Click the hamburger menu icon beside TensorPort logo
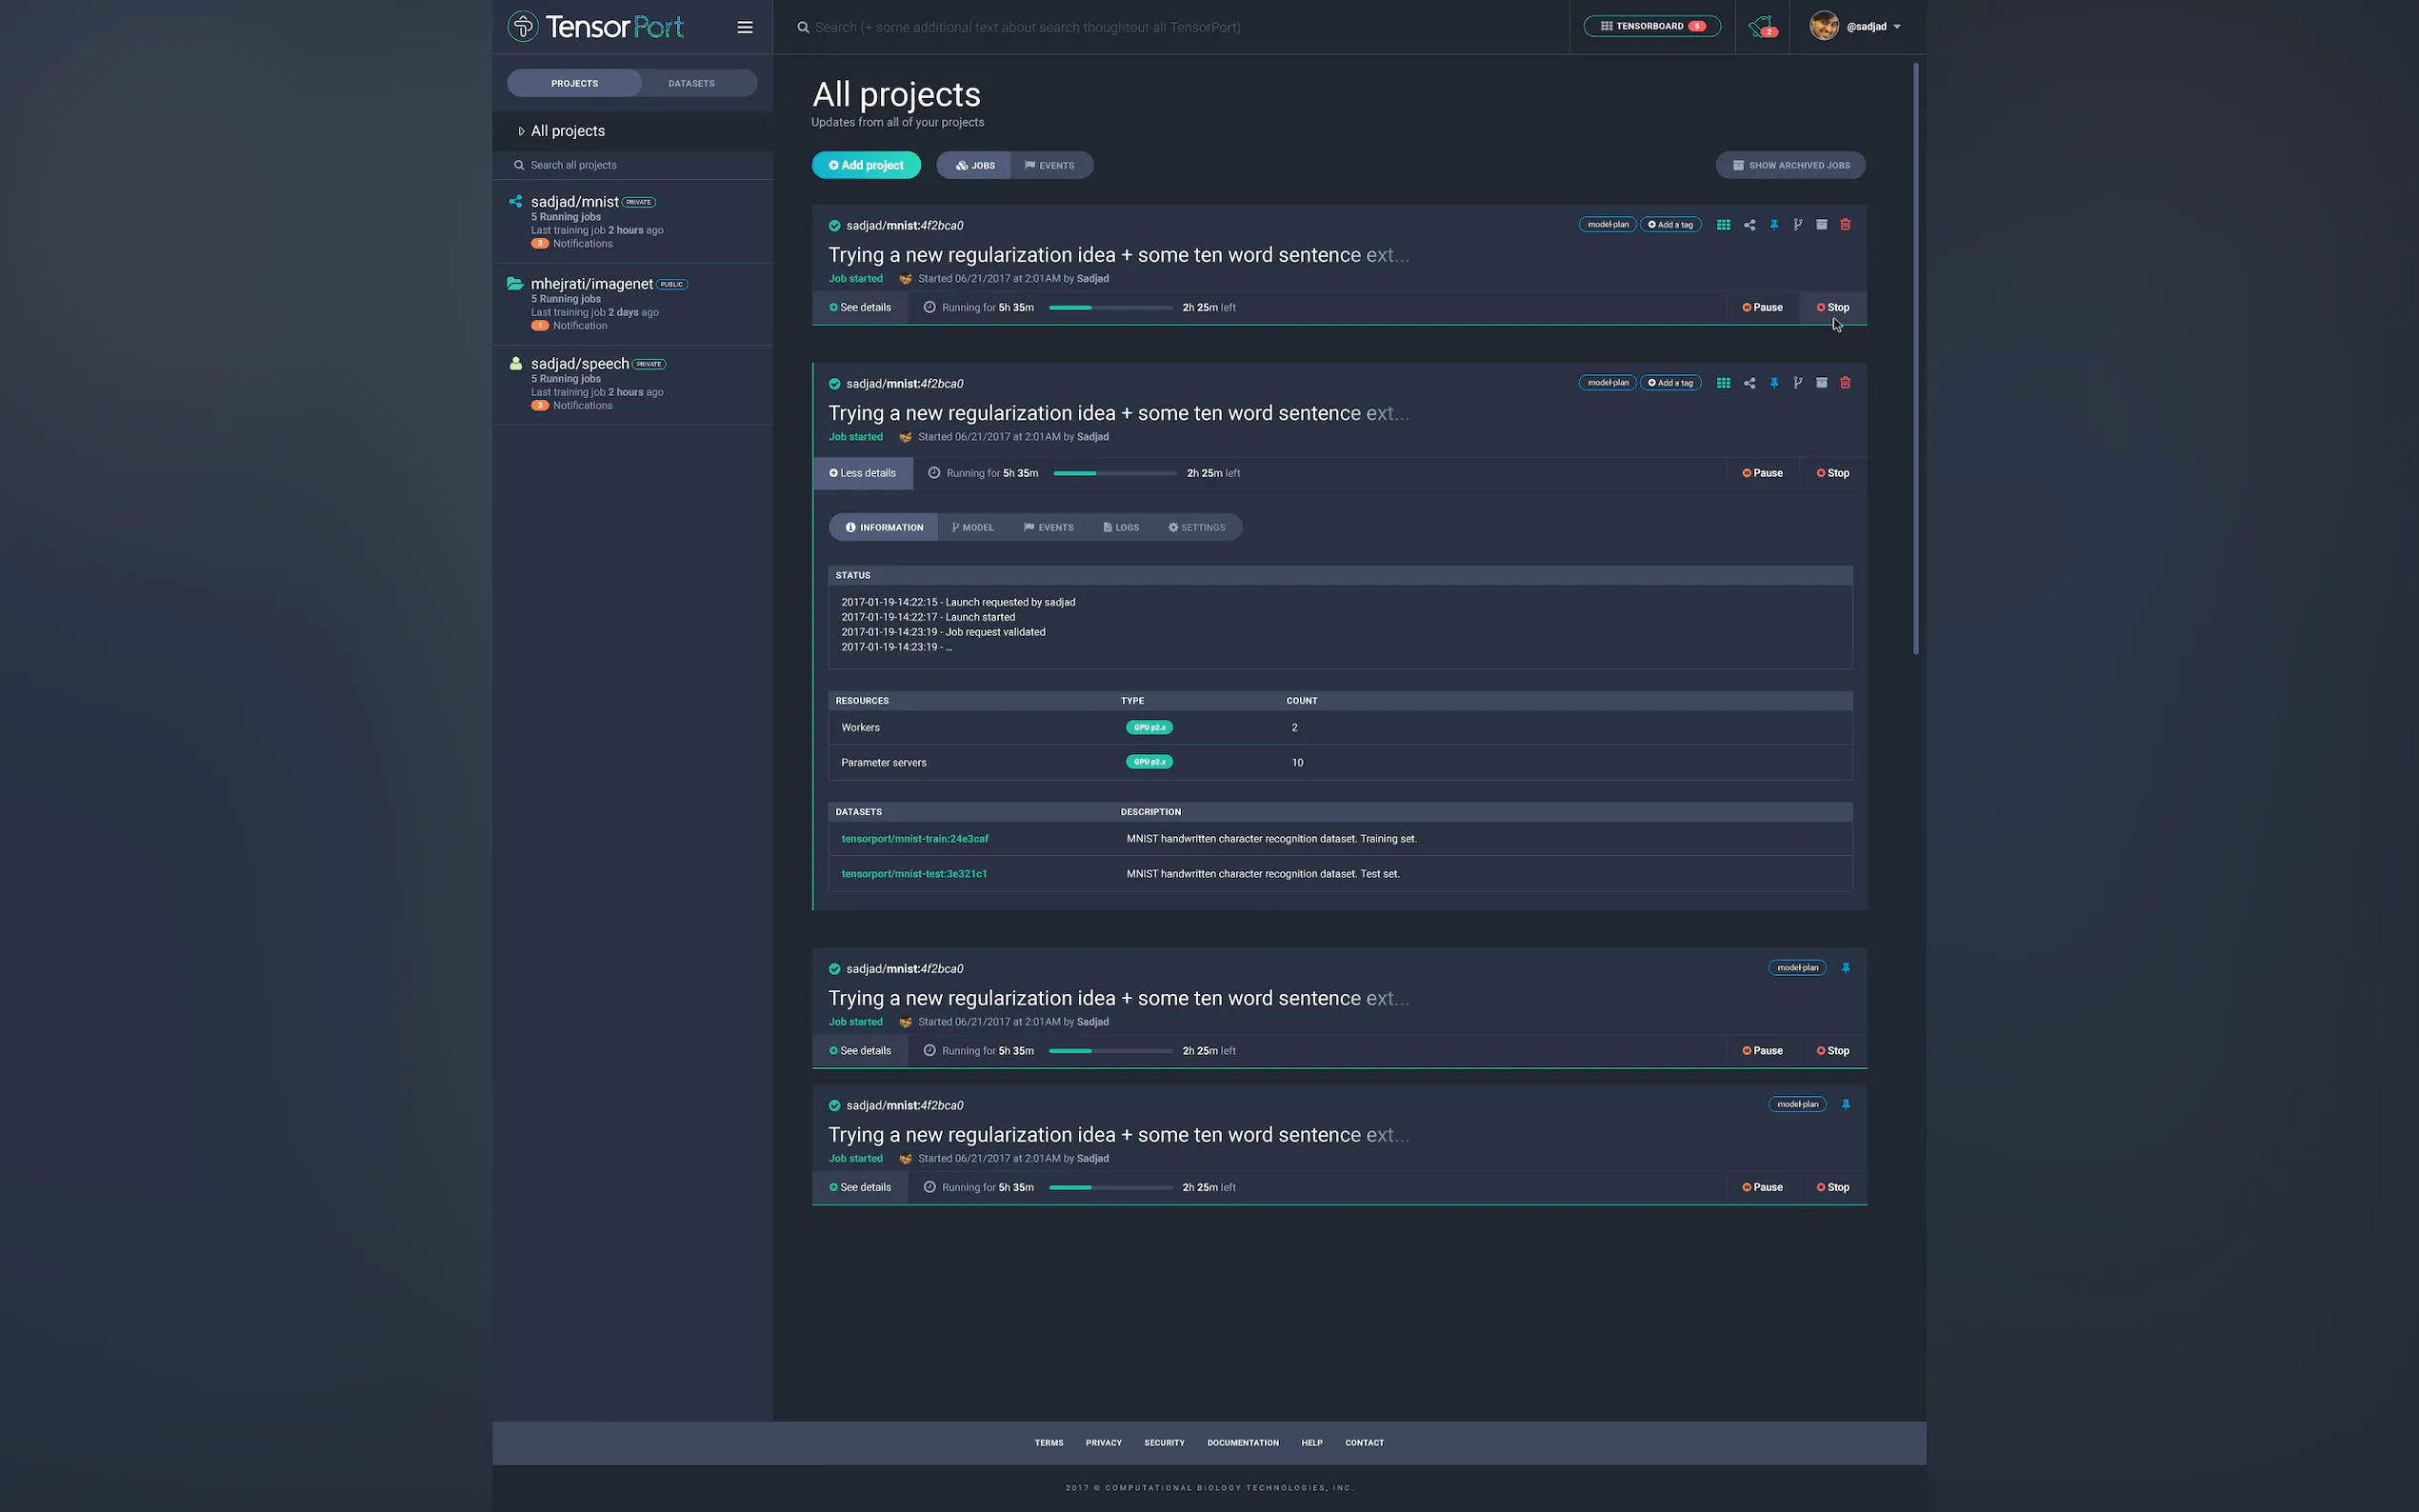 point(744,27)
